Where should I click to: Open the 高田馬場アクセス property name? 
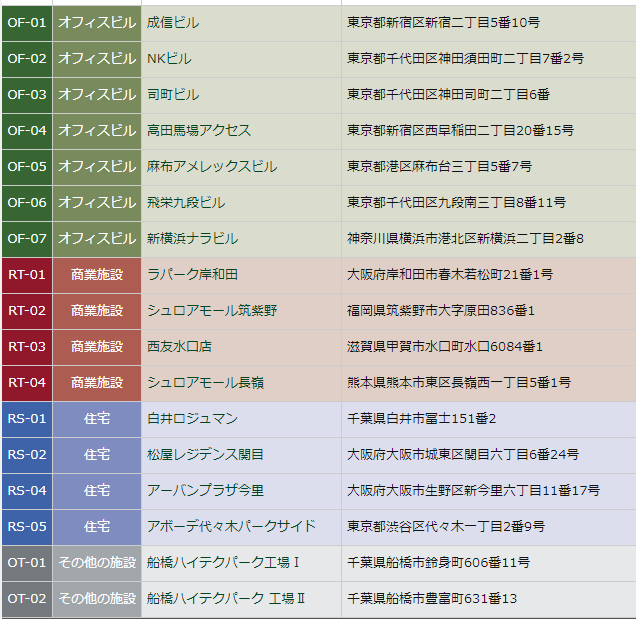[199, 131]
